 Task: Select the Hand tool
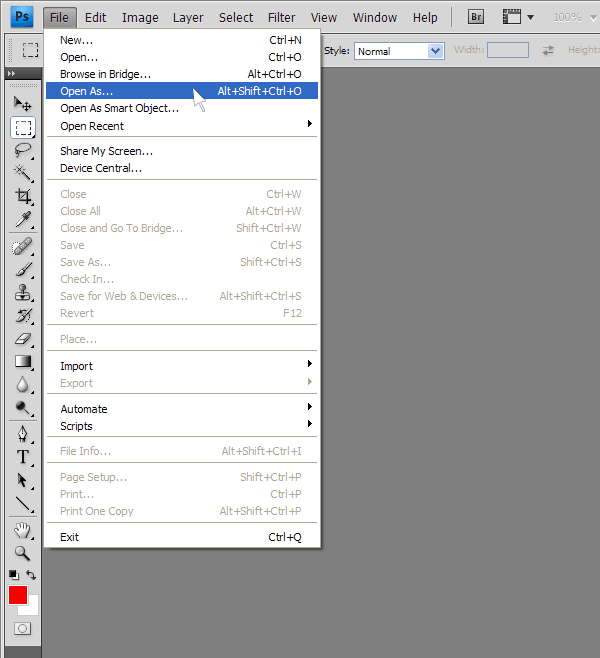pos(23,530)
